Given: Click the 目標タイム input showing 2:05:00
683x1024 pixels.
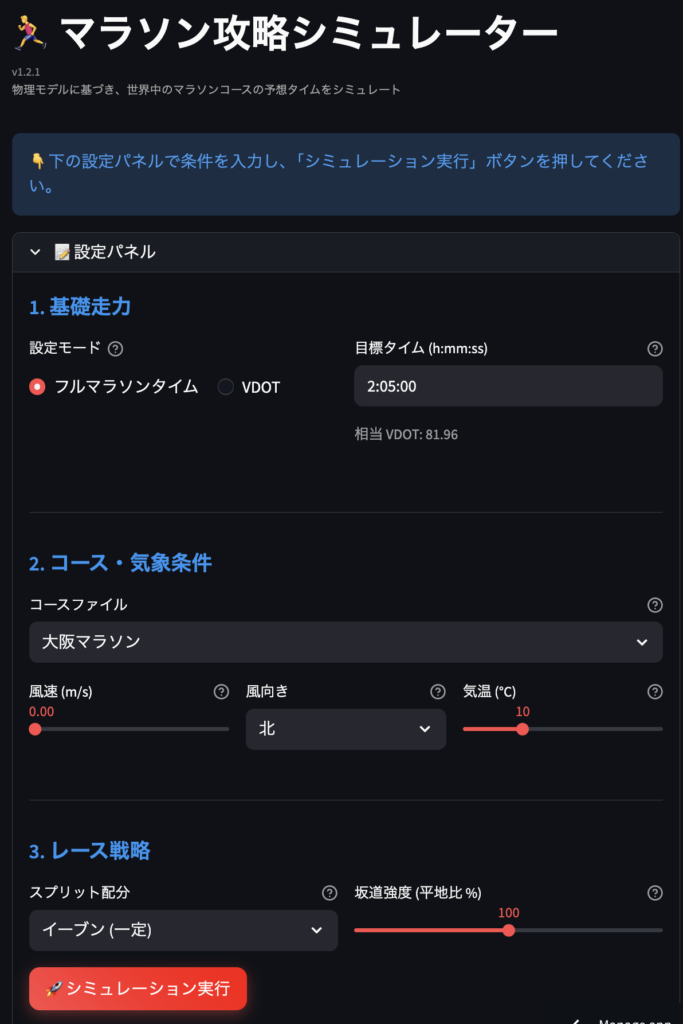Looking at the screenshot, I should [x=508, y=386].
